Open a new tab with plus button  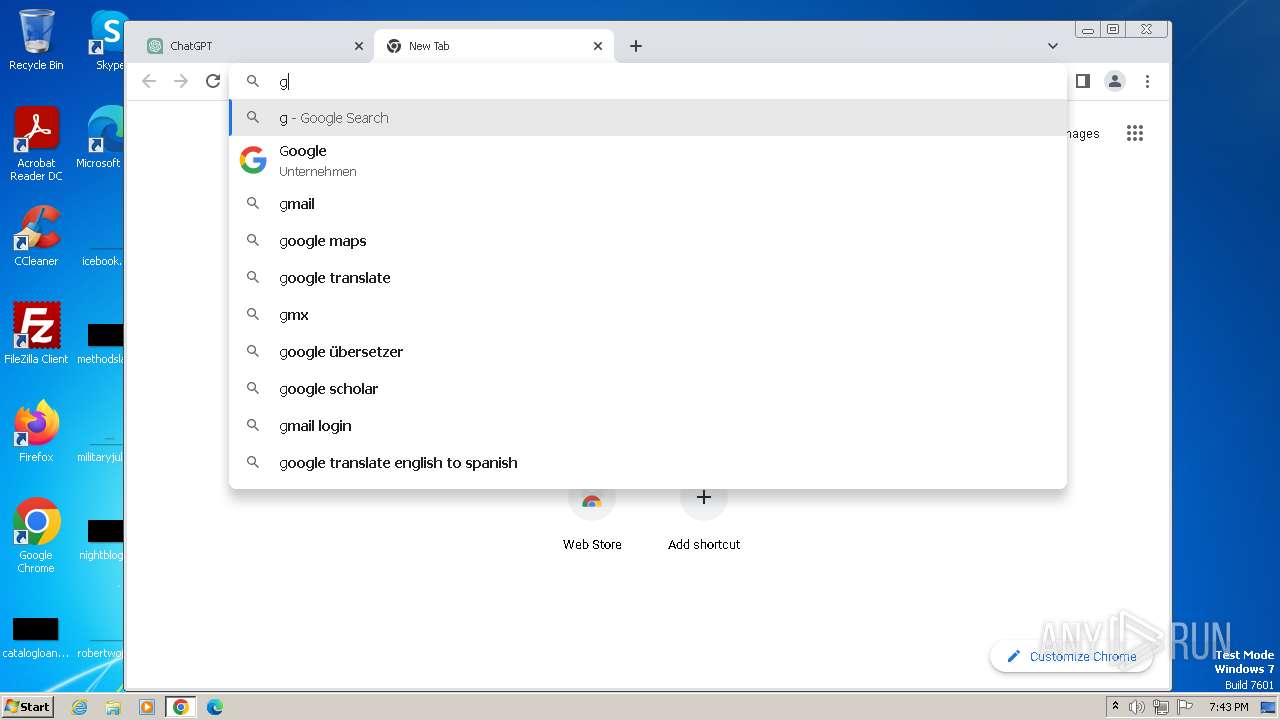pyautogui.click(x=636, y=46)
